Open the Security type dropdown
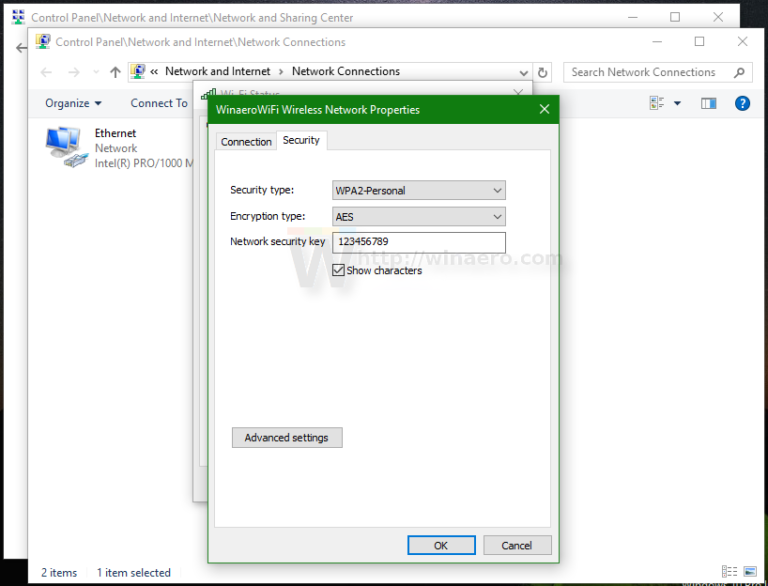The image size is (768, 586). [418, 190]
